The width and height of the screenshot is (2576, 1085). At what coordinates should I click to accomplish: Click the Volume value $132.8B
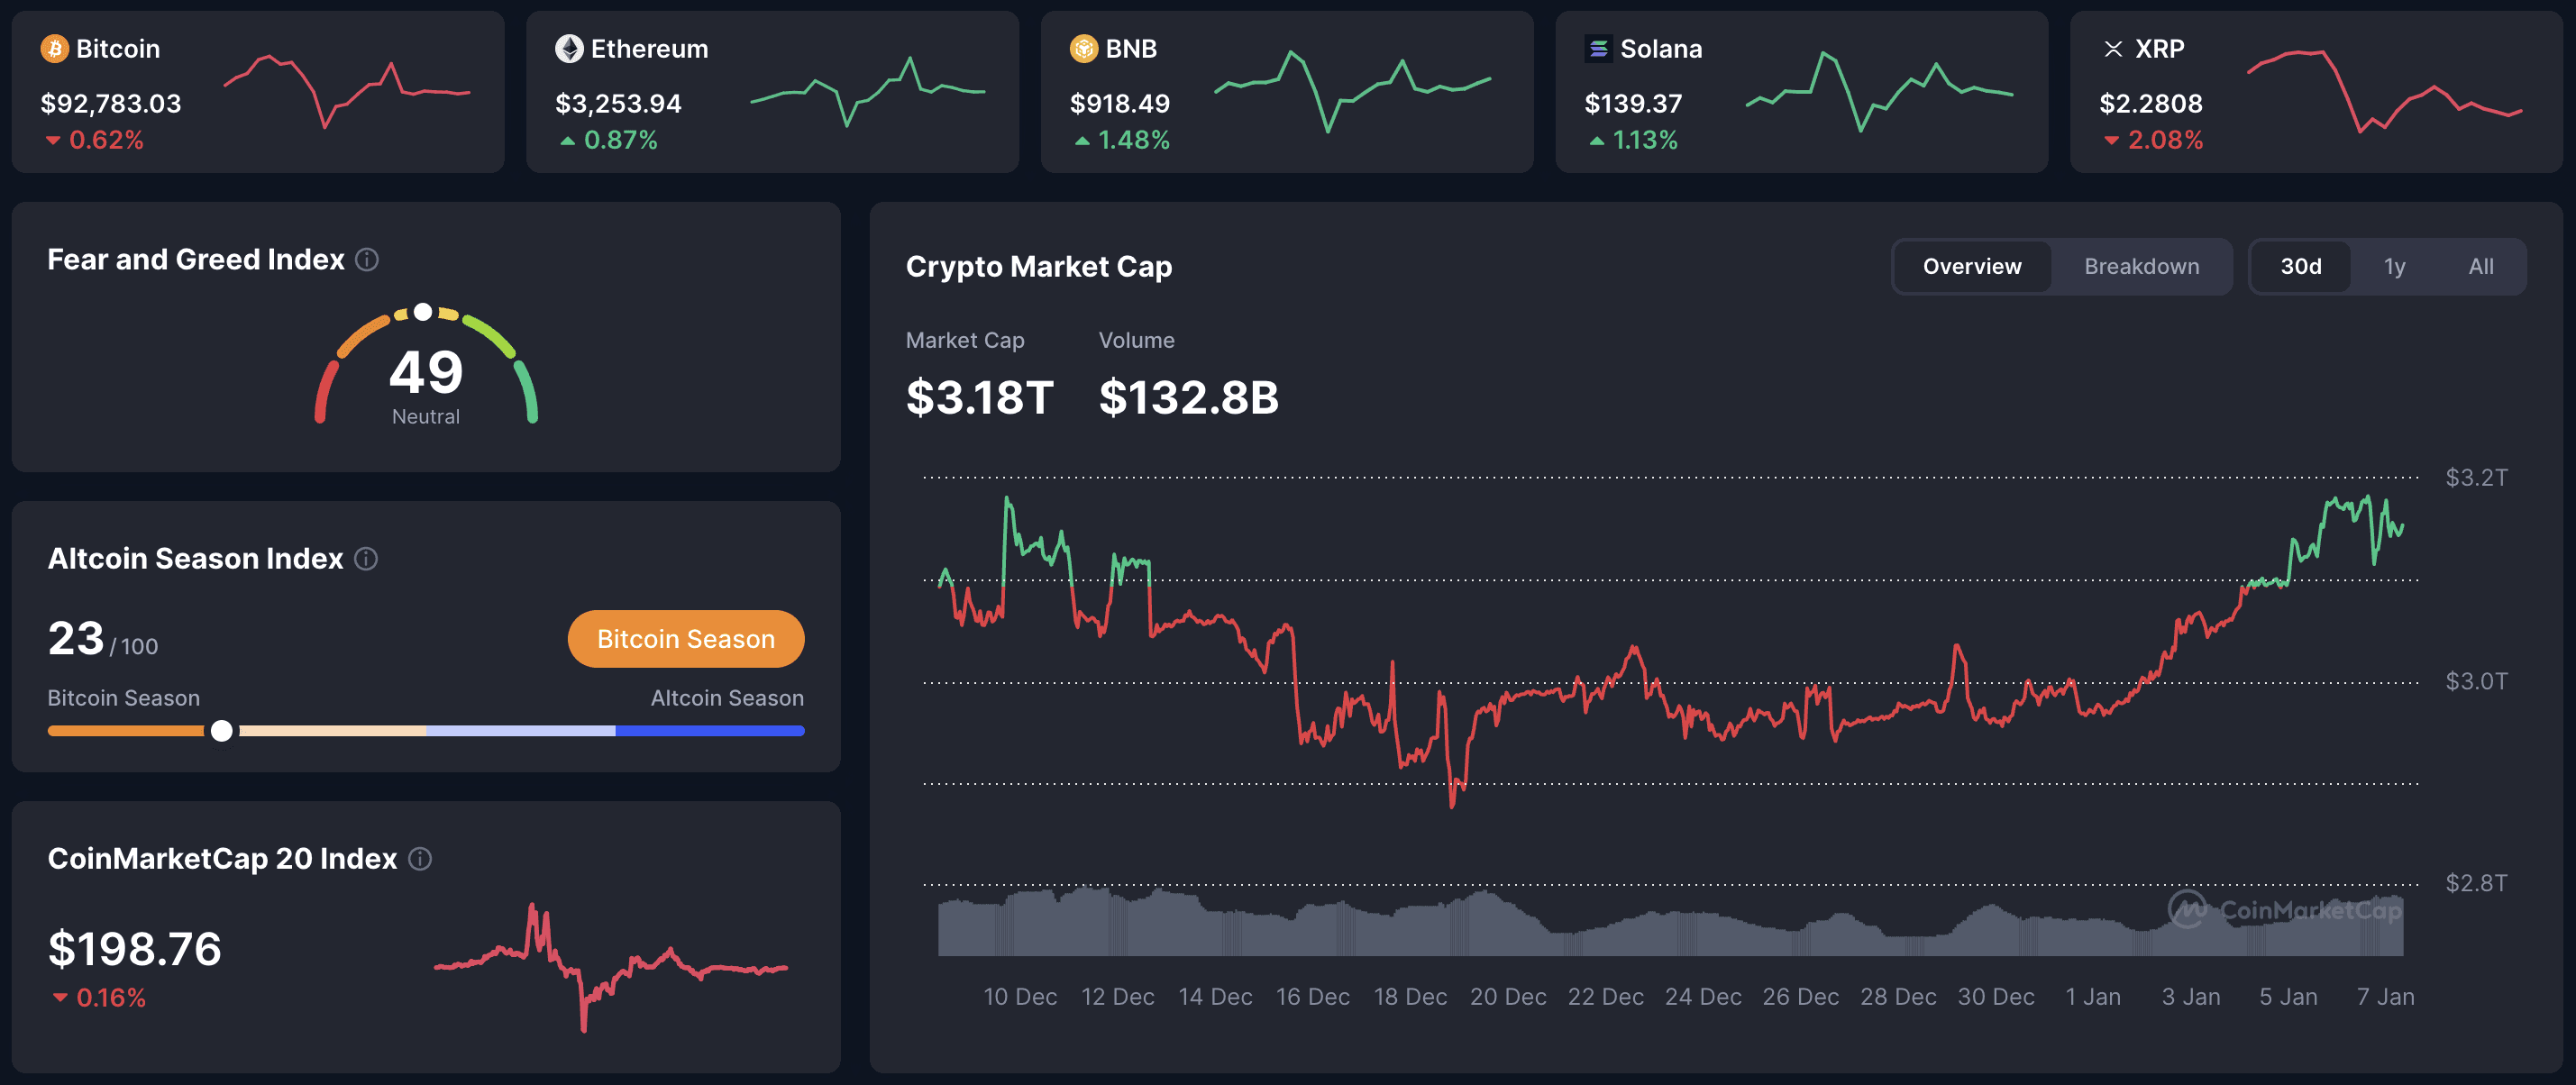tap(1189, 397)
